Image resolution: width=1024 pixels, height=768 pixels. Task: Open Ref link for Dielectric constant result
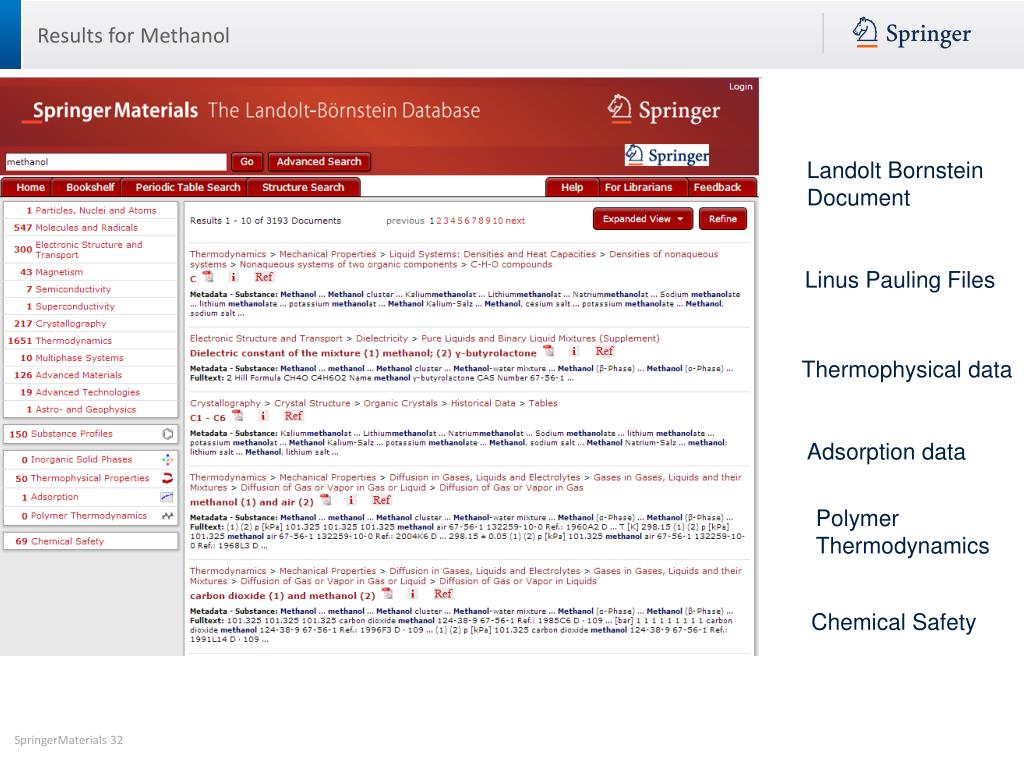click(605, 351)
